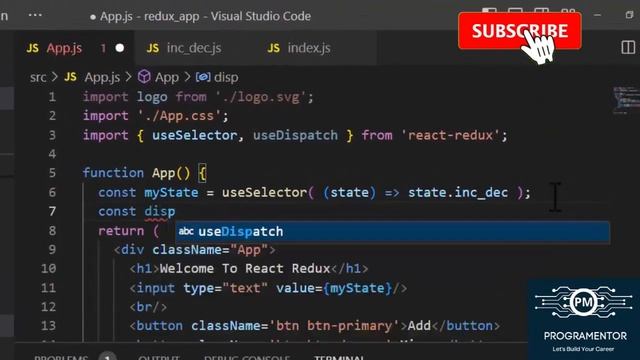Click 'btn btn-primary' class string on line 13
Screen dimensions: 640x360
[334, 326]
